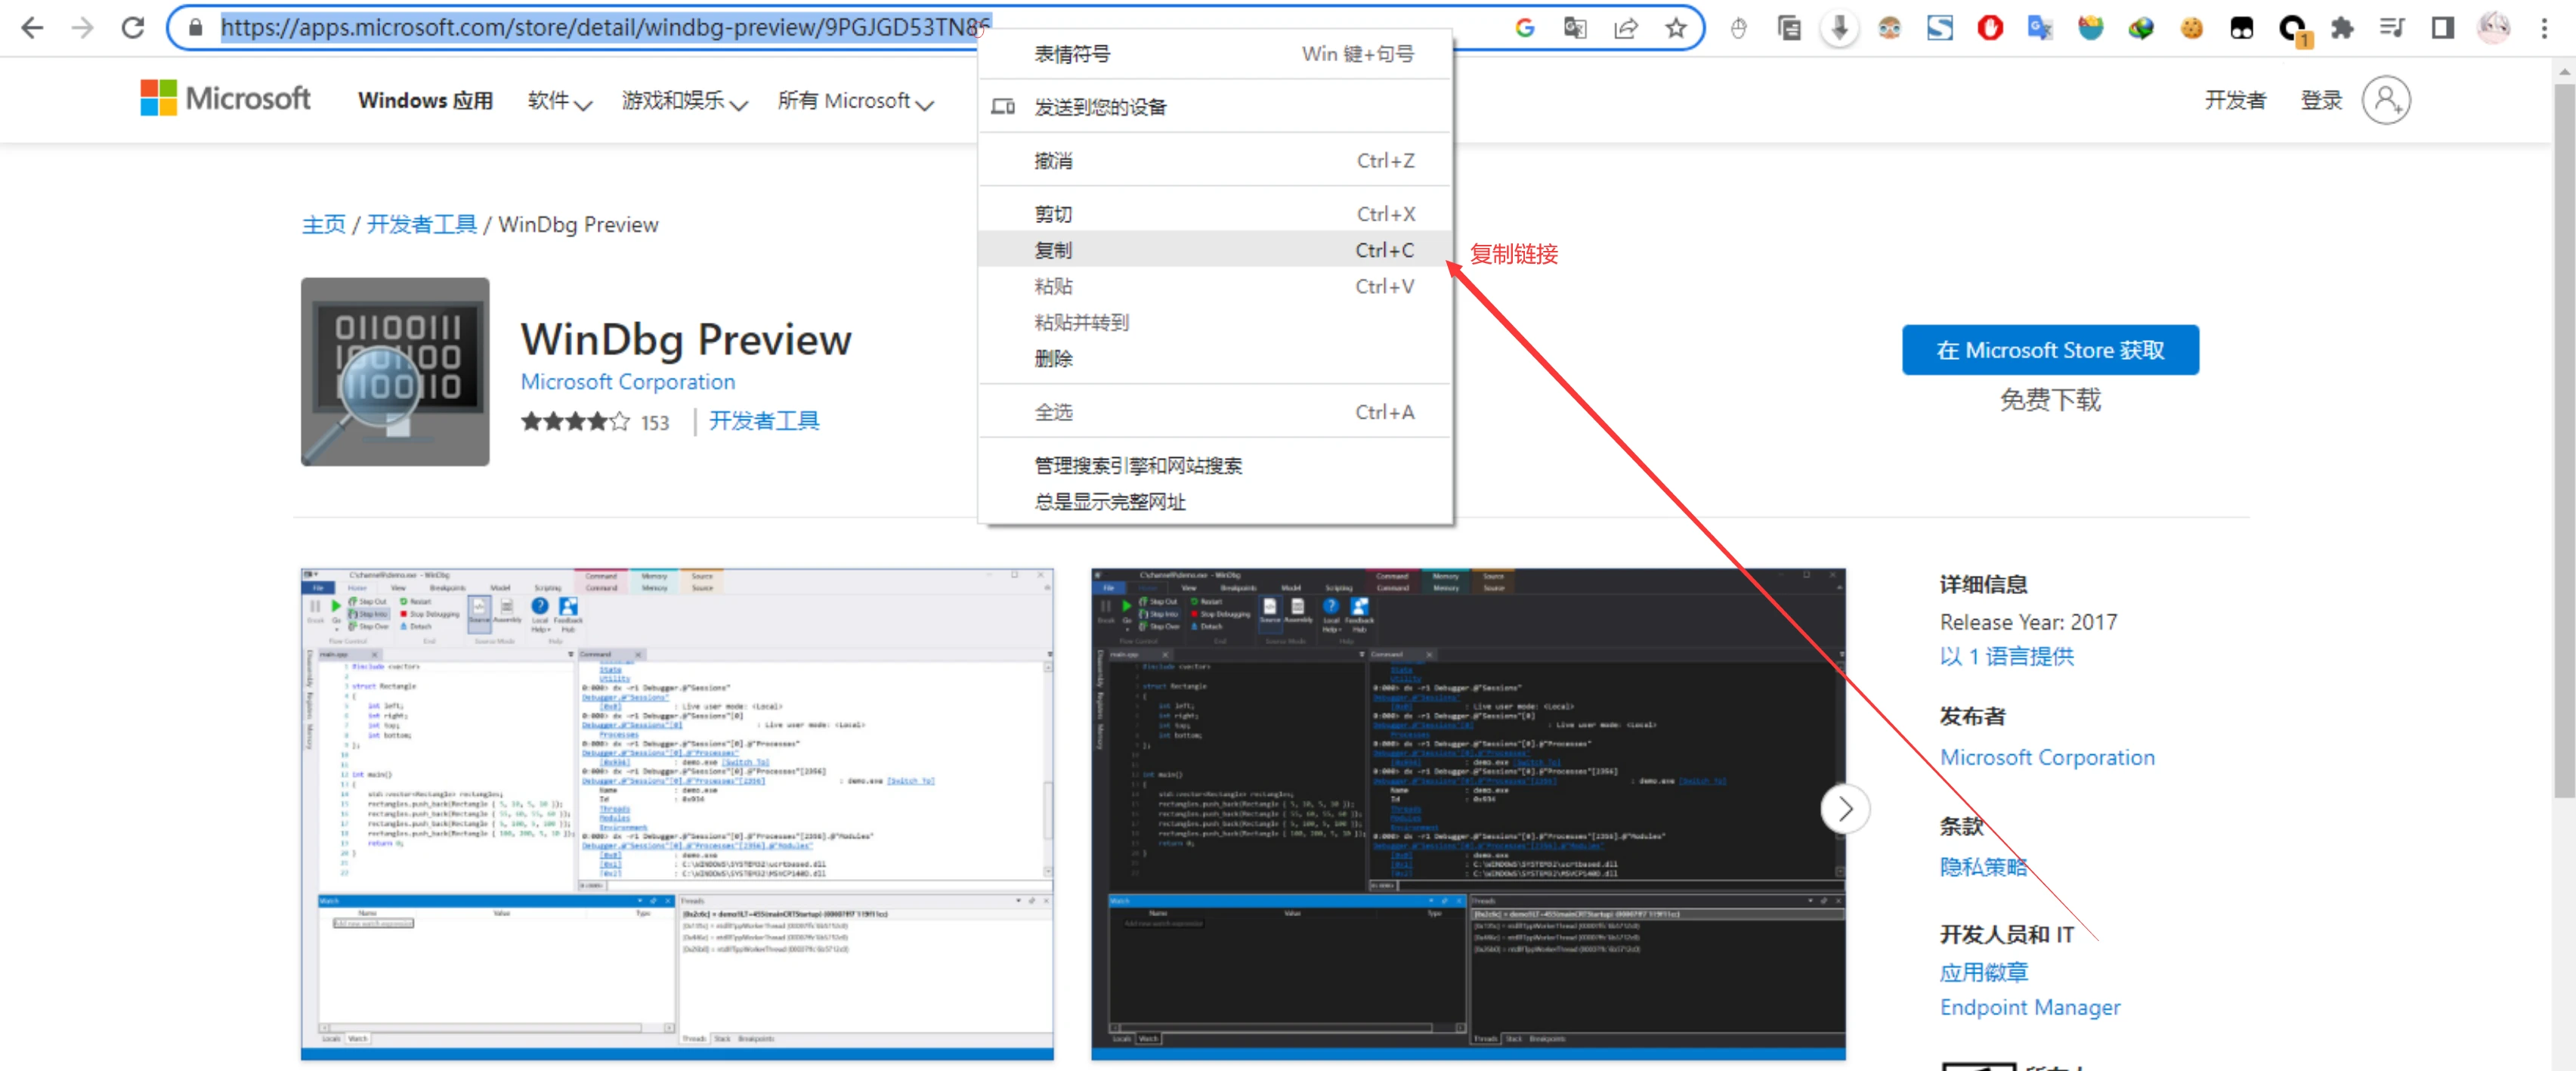Click the black mask Tampermonkey-style icon

(x=2242, y=28)
